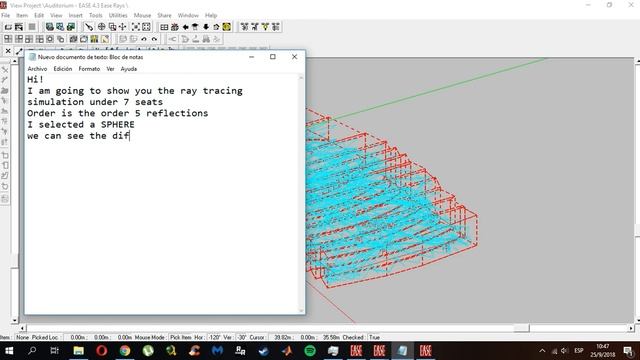Open Notepad's Edición menu
The width and height of the screenshot is (640, 360).
click(63, 69)
